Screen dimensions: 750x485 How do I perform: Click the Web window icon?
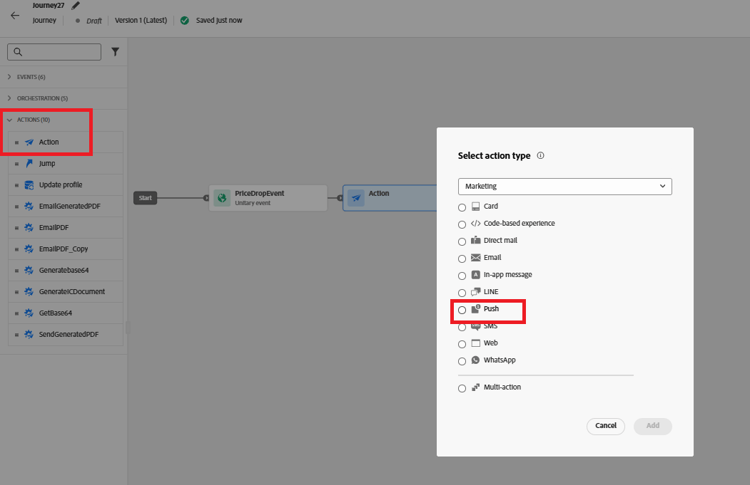[475, 343]
